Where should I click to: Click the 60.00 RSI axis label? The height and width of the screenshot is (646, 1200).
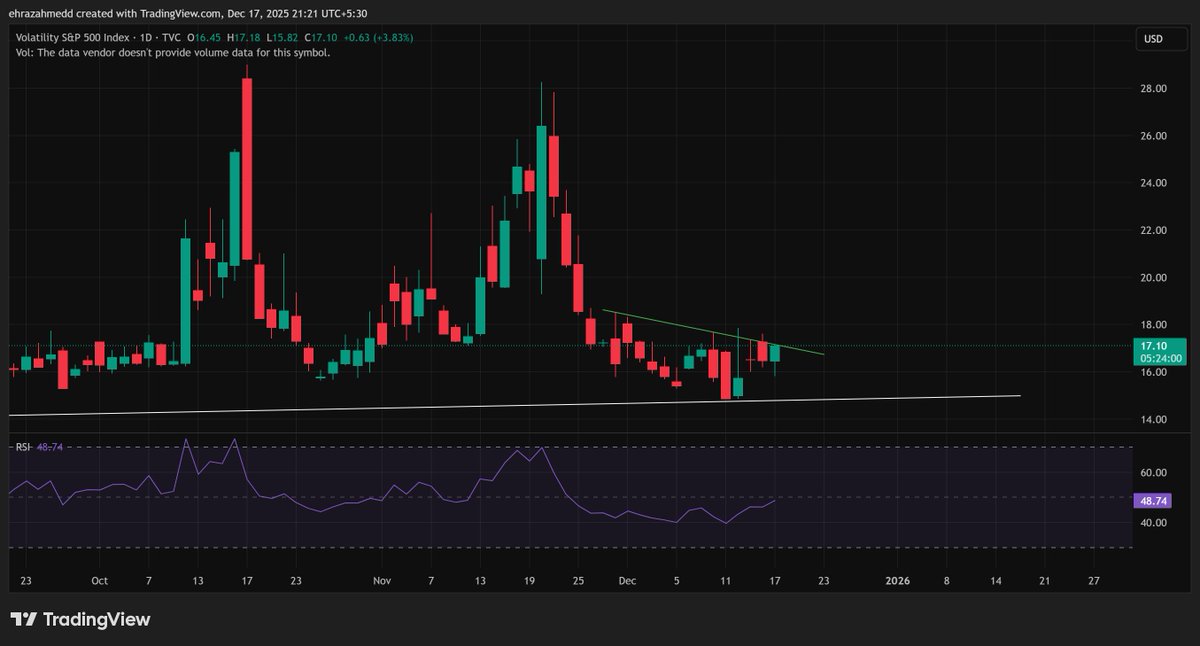[1155, 473]
